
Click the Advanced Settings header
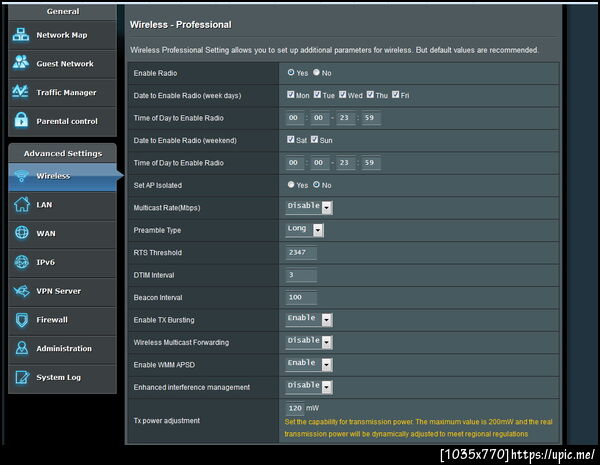click(63, 153)
